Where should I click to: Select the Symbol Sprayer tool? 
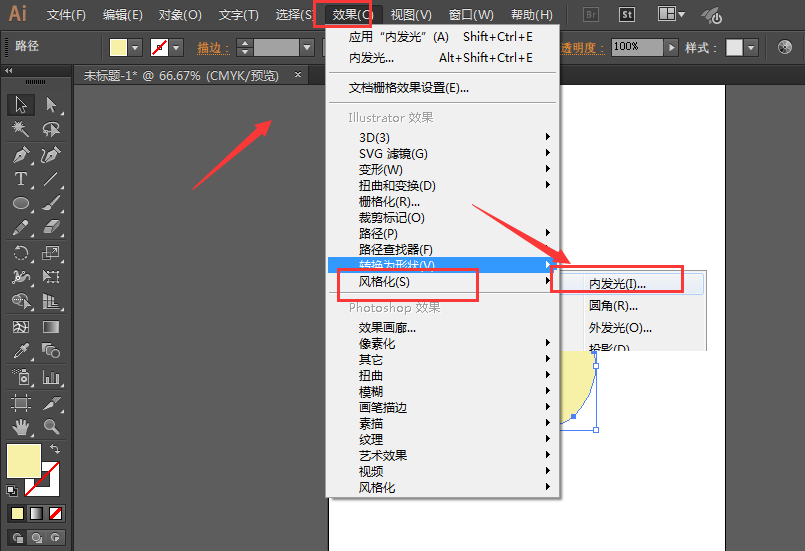coord(21,377)
